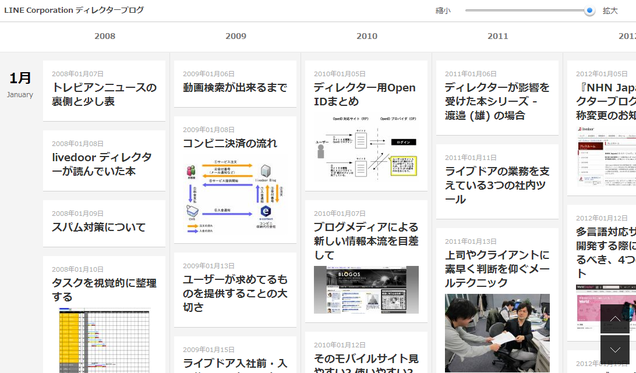Open post 動画検索が出来るまで

(235, 88)
